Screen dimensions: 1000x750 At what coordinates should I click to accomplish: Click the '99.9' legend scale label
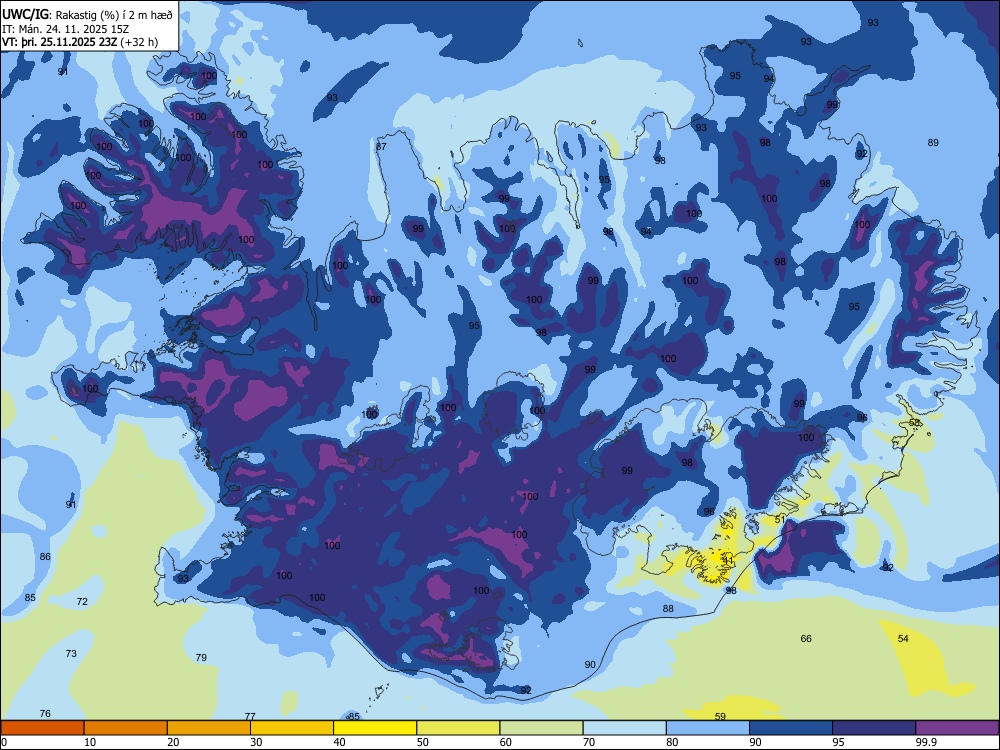click(926, 742)
